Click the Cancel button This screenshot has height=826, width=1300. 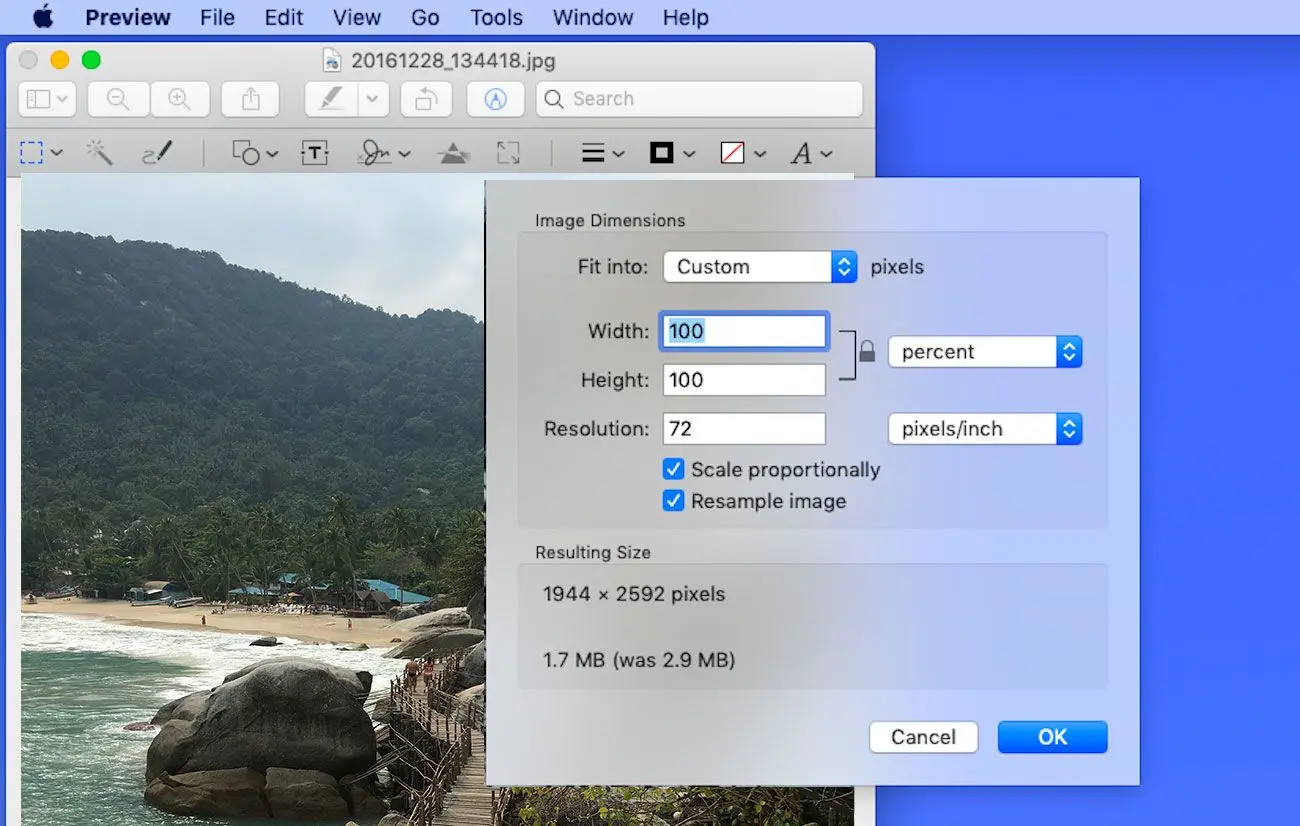coord(923,737)
